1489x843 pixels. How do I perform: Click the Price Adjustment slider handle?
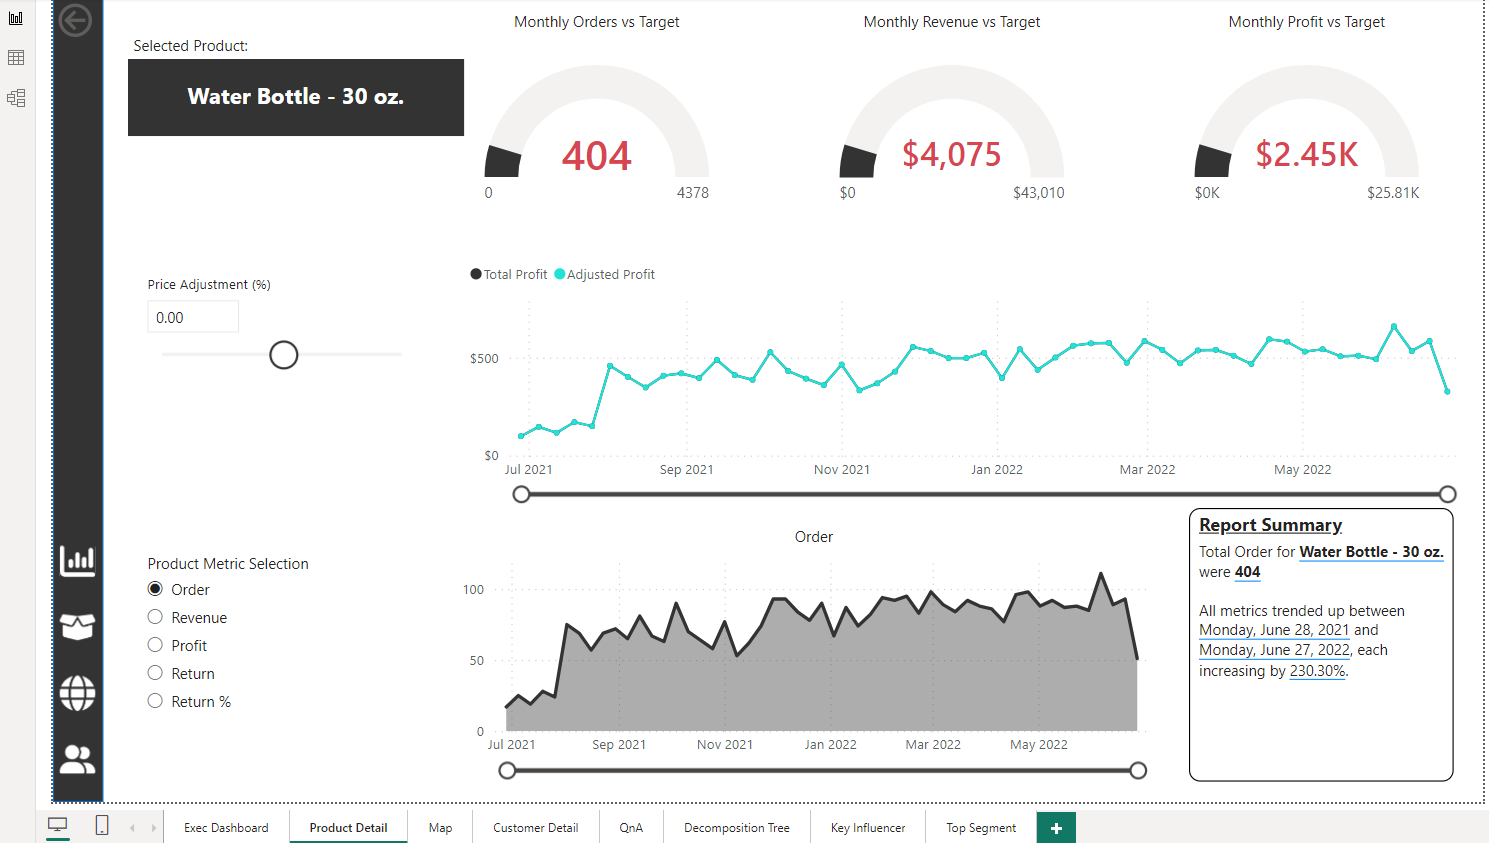click(x=284, y=355)
